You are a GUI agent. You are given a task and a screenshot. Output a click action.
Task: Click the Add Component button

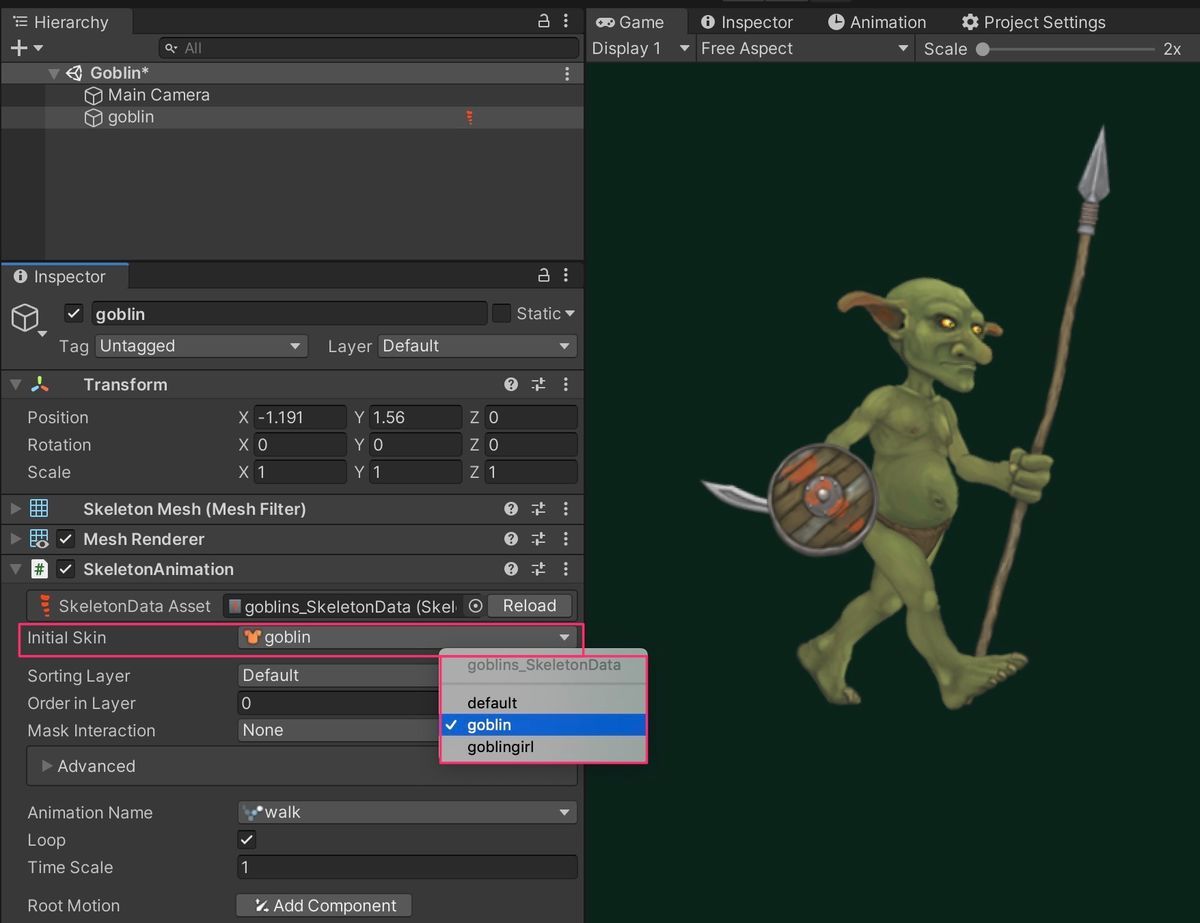(x=323, y=905)
